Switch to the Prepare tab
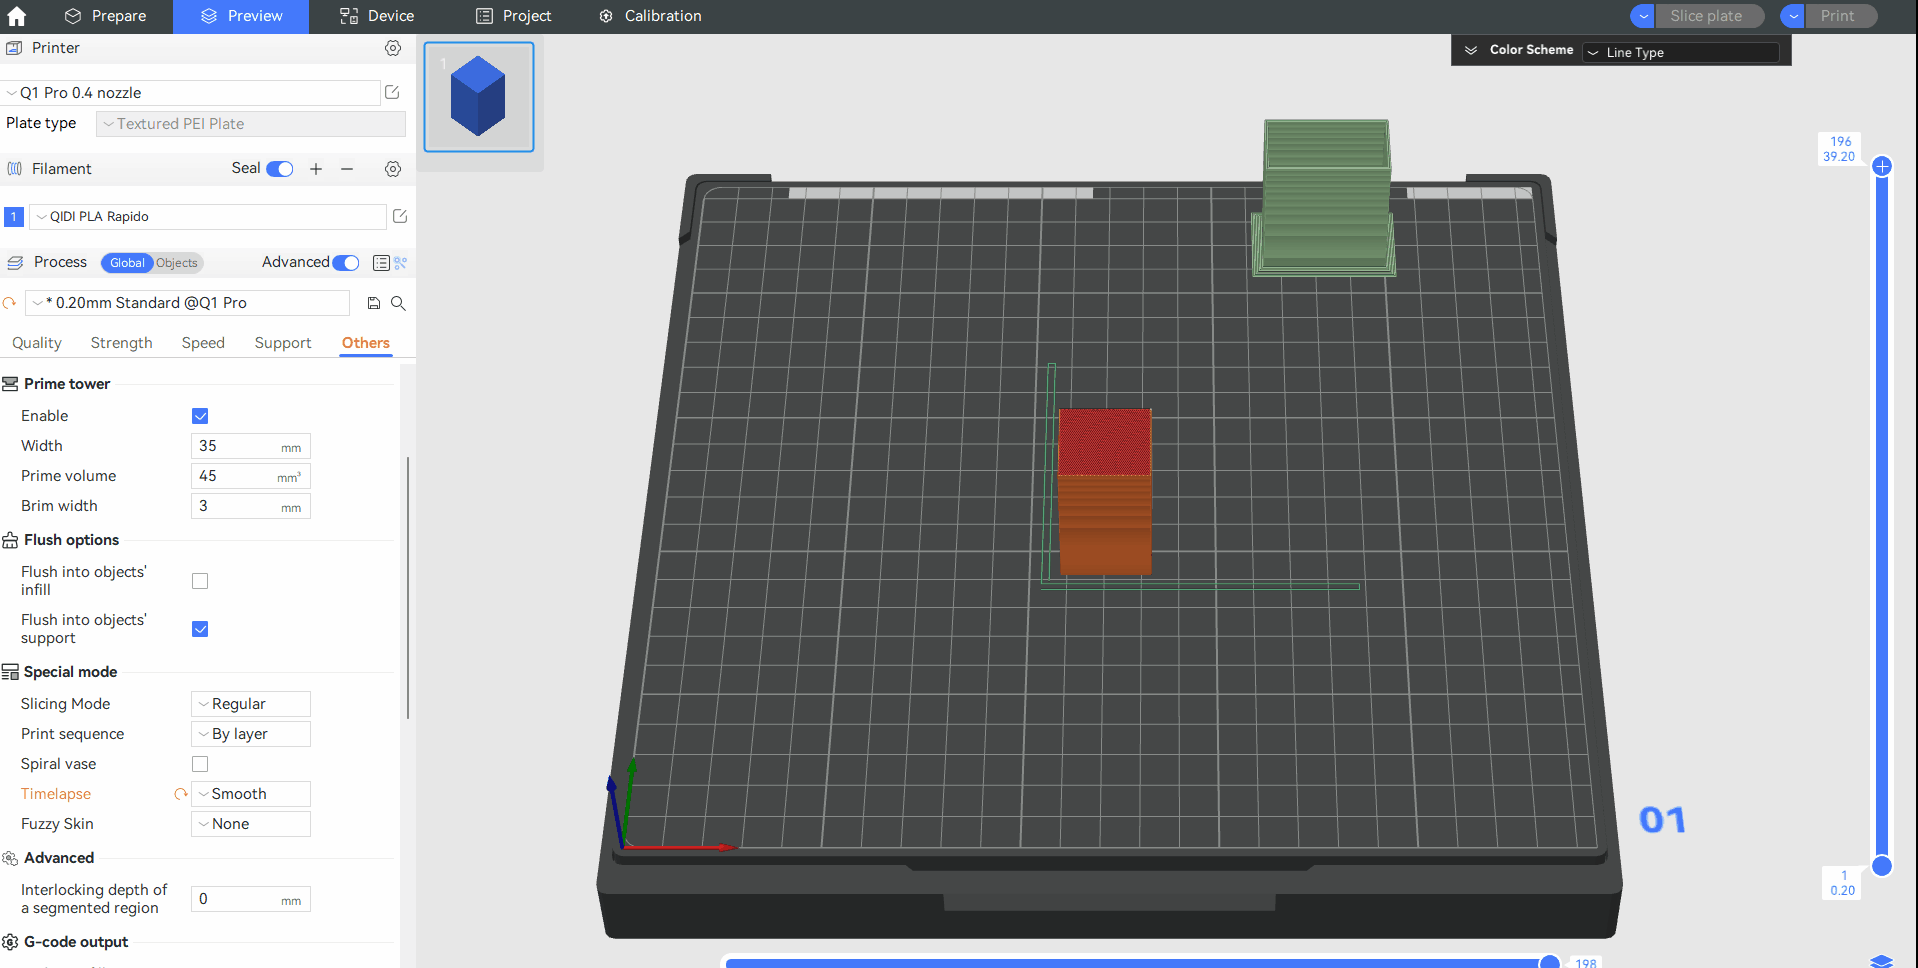This screenshot has width=1918, height=968. click(105, 16)
